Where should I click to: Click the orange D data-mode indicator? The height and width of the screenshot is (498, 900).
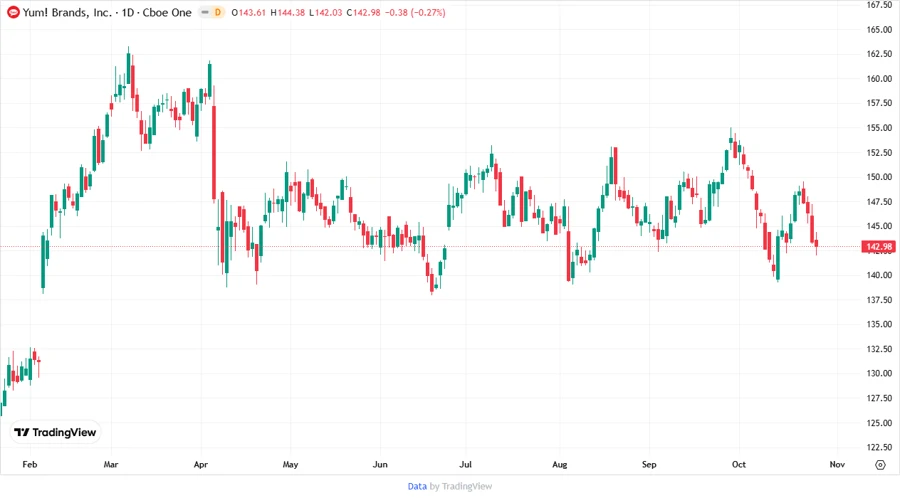tap(218, 12)
